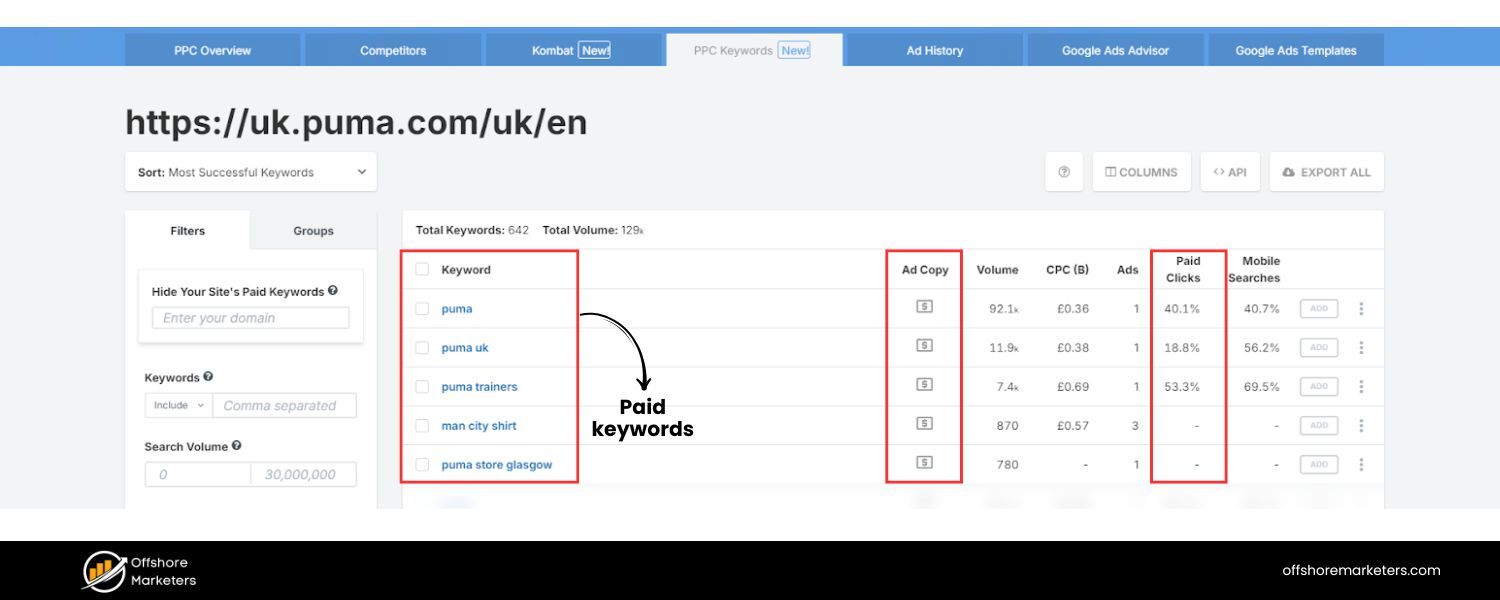Viewport: 1500px width, 600px height.
Task: Open the COLUMNS configuration icon
Action: 1141,171
